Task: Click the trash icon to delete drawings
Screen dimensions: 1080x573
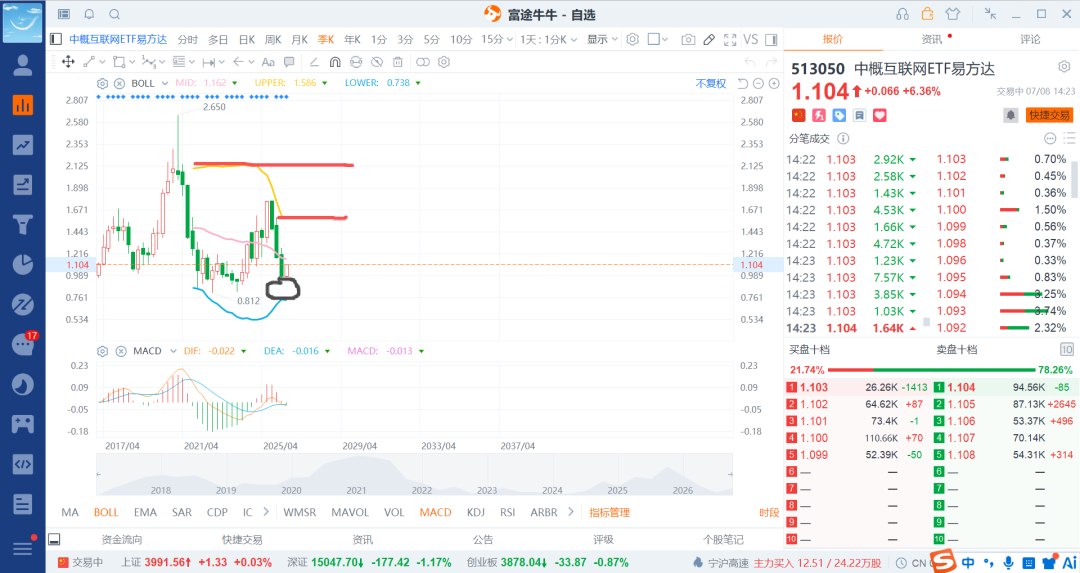Action: (x=397, y=62)
